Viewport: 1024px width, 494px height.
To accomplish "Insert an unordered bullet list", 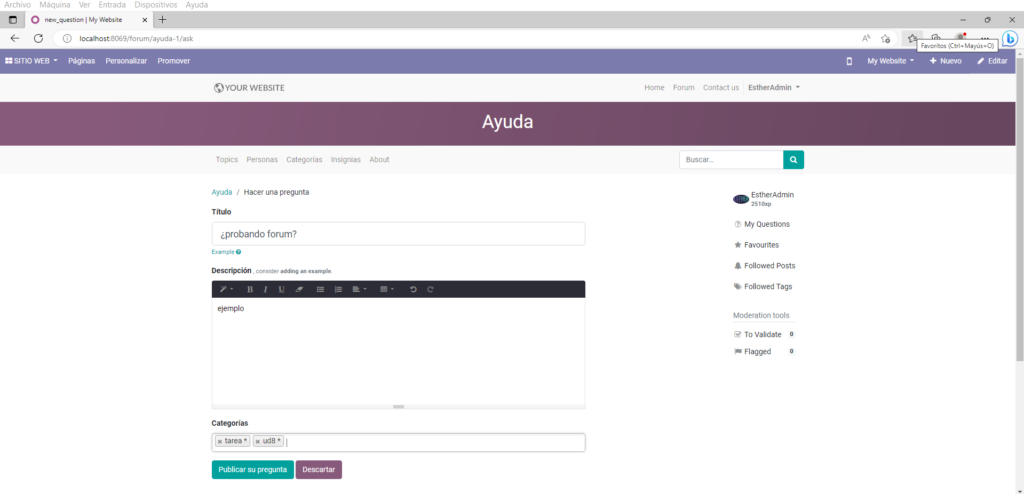I will click(x=320, y=289).
